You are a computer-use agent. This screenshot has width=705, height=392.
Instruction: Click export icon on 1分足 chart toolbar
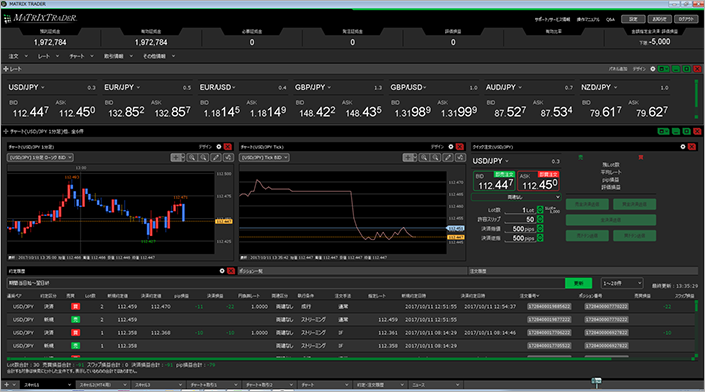pyautogui.click(x=228, y=157)
